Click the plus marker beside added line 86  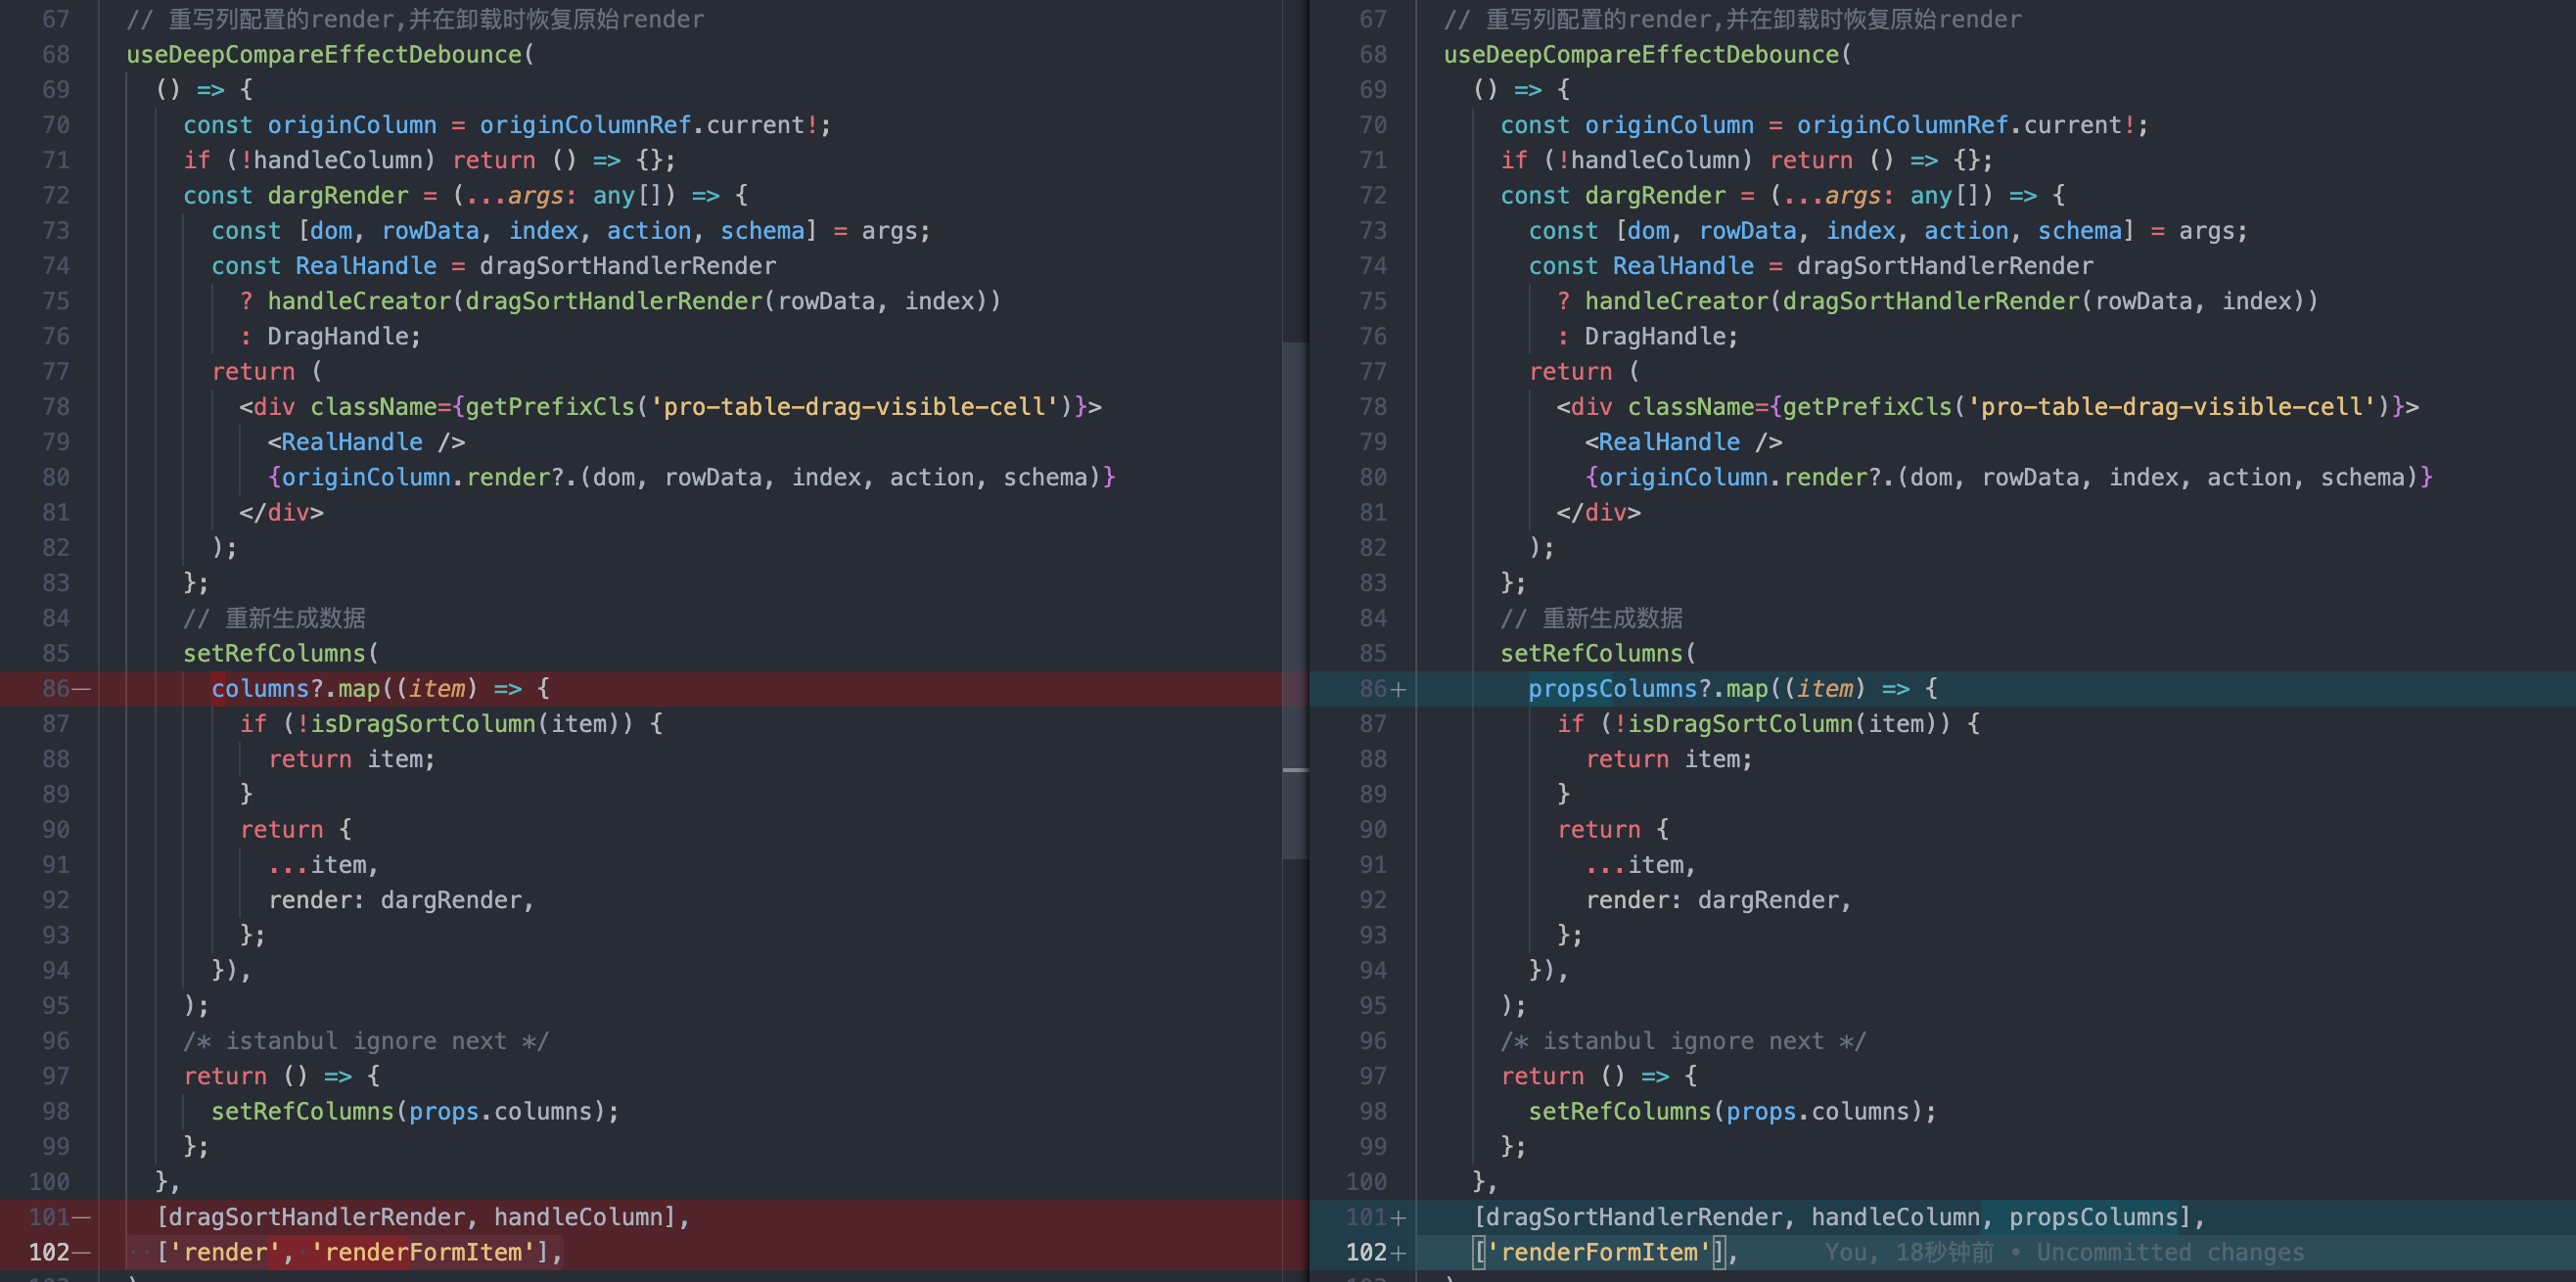coord(1400,688)
